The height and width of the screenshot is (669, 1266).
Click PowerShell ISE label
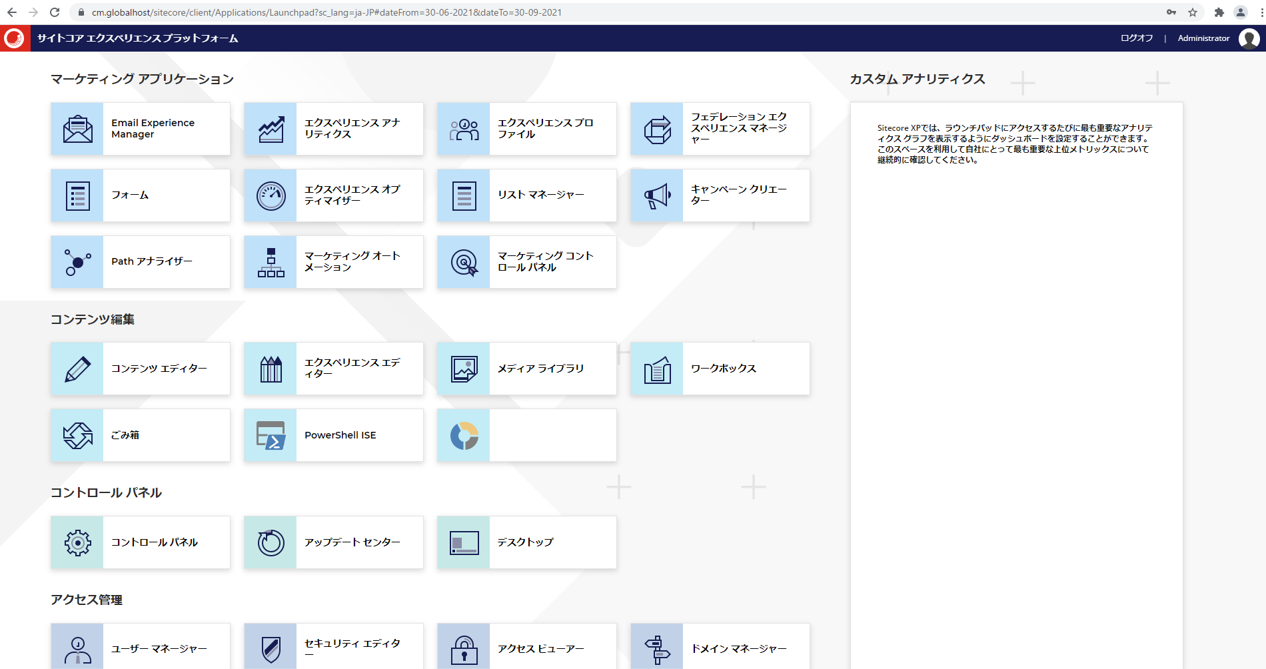tap(340, 435)
